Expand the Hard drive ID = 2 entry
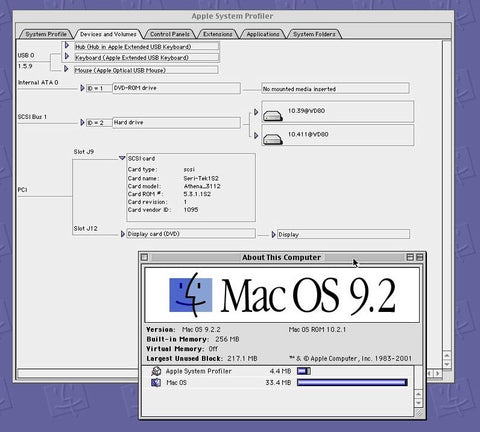Screen dimensions: 480x432 click(82, 122)
